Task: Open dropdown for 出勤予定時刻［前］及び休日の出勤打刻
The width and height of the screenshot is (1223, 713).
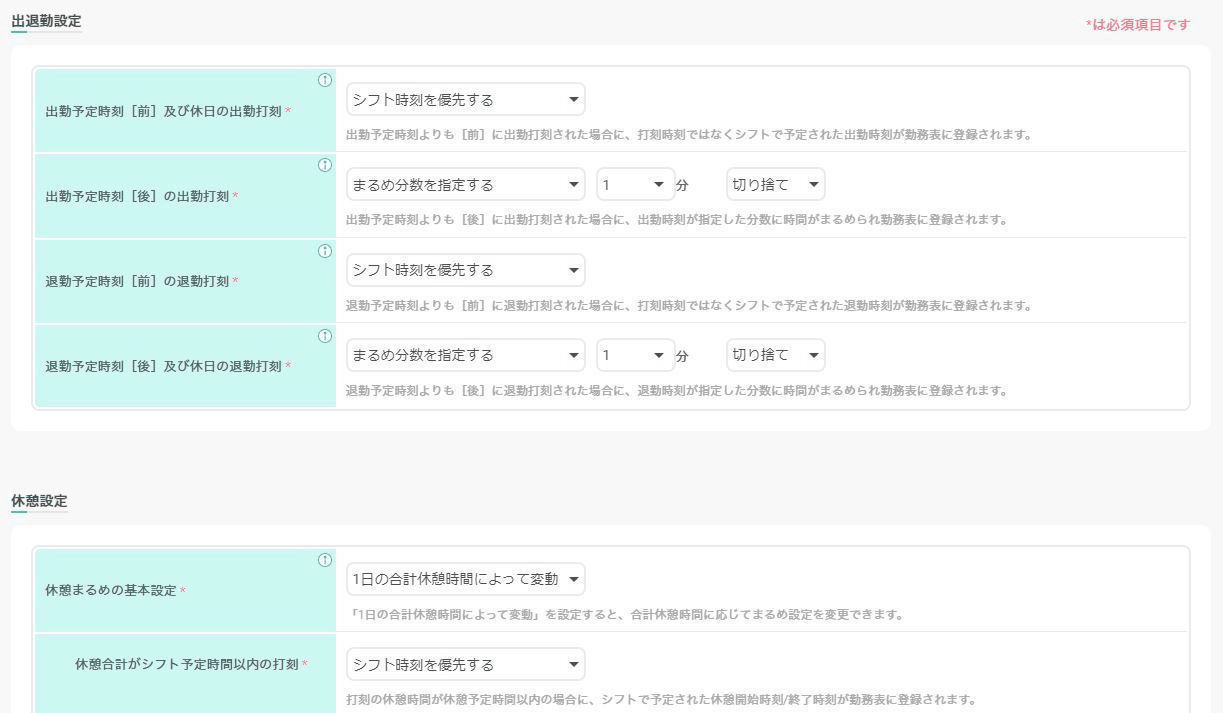Action: pos(465,100)
